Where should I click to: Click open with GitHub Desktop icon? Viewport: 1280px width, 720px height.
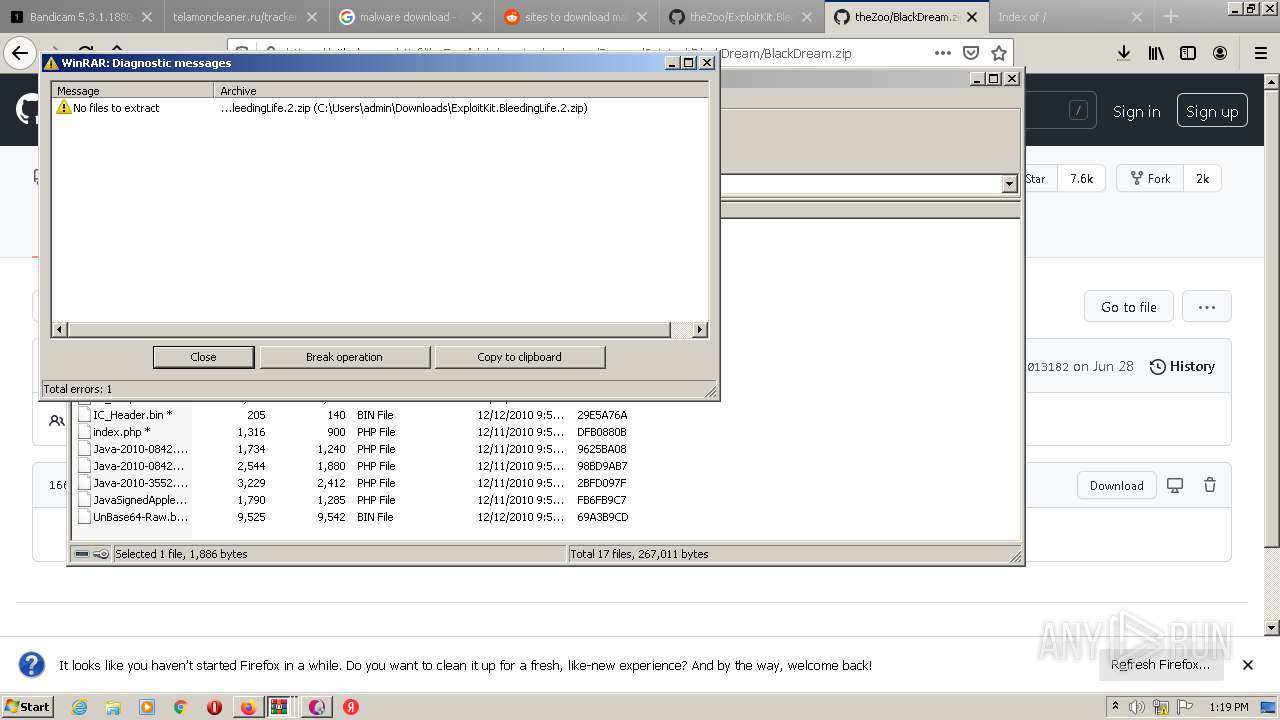(1175, 485)
